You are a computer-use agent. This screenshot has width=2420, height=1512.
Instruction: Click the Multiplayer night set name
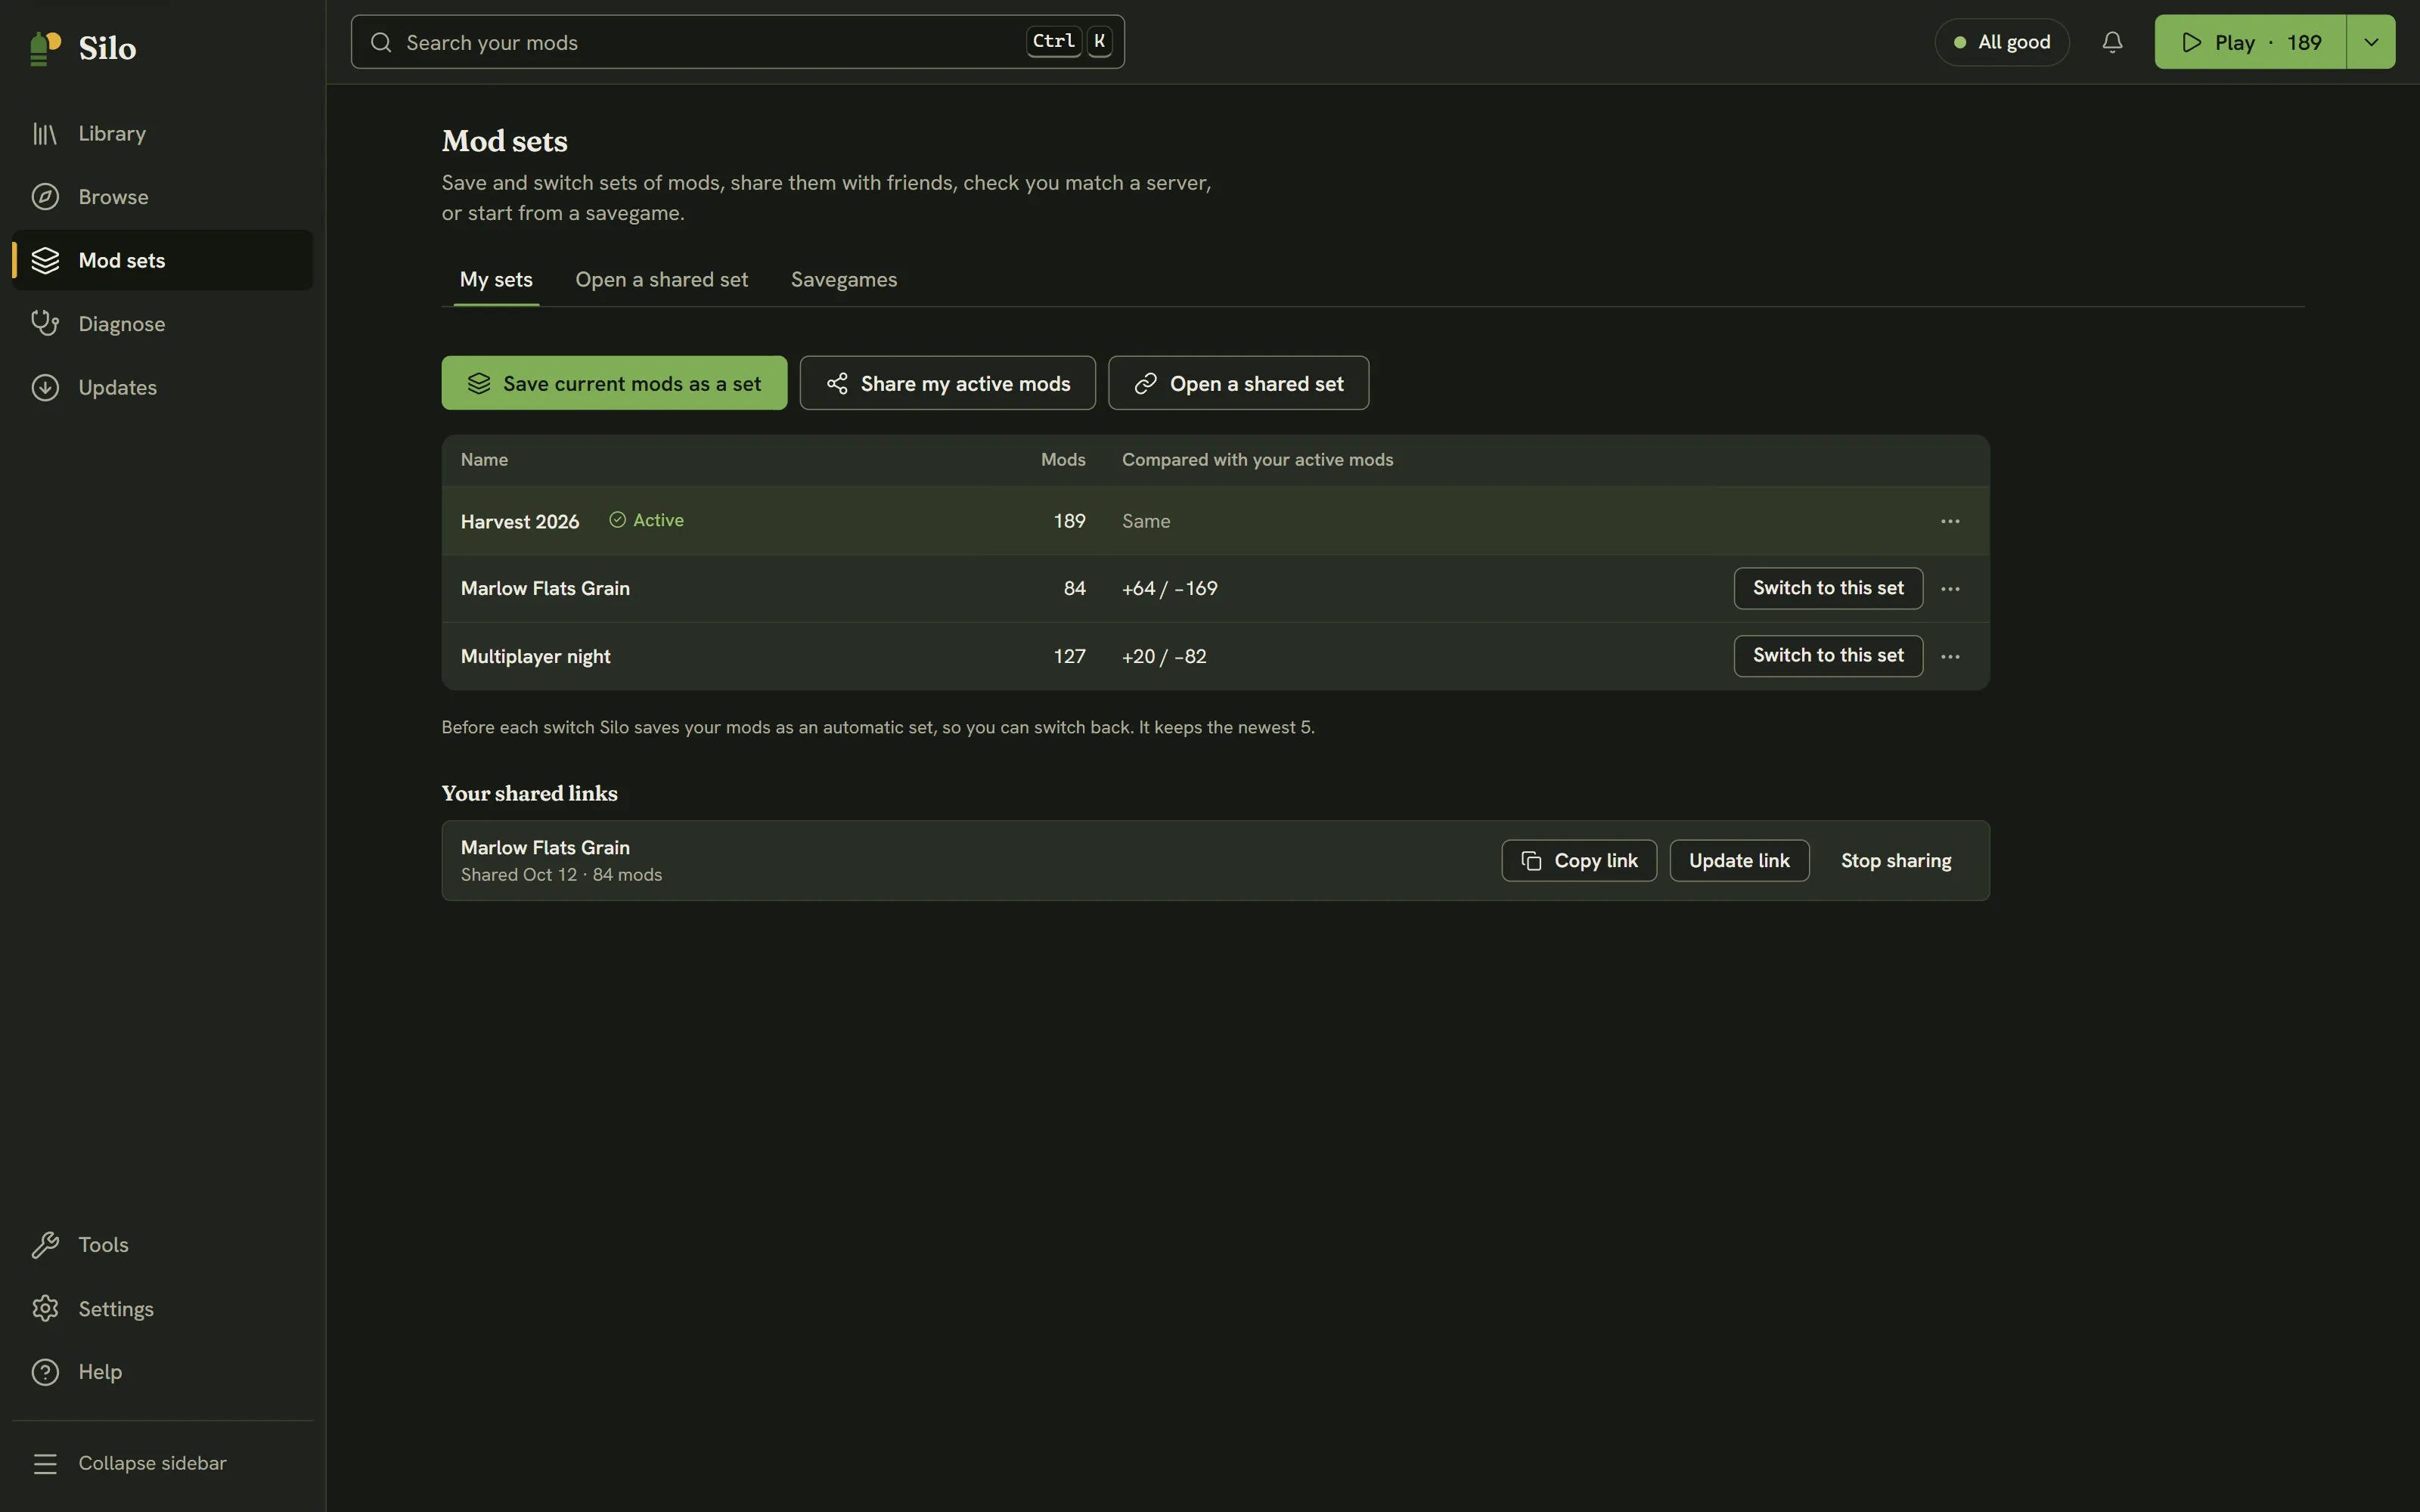tap(535, 657)
